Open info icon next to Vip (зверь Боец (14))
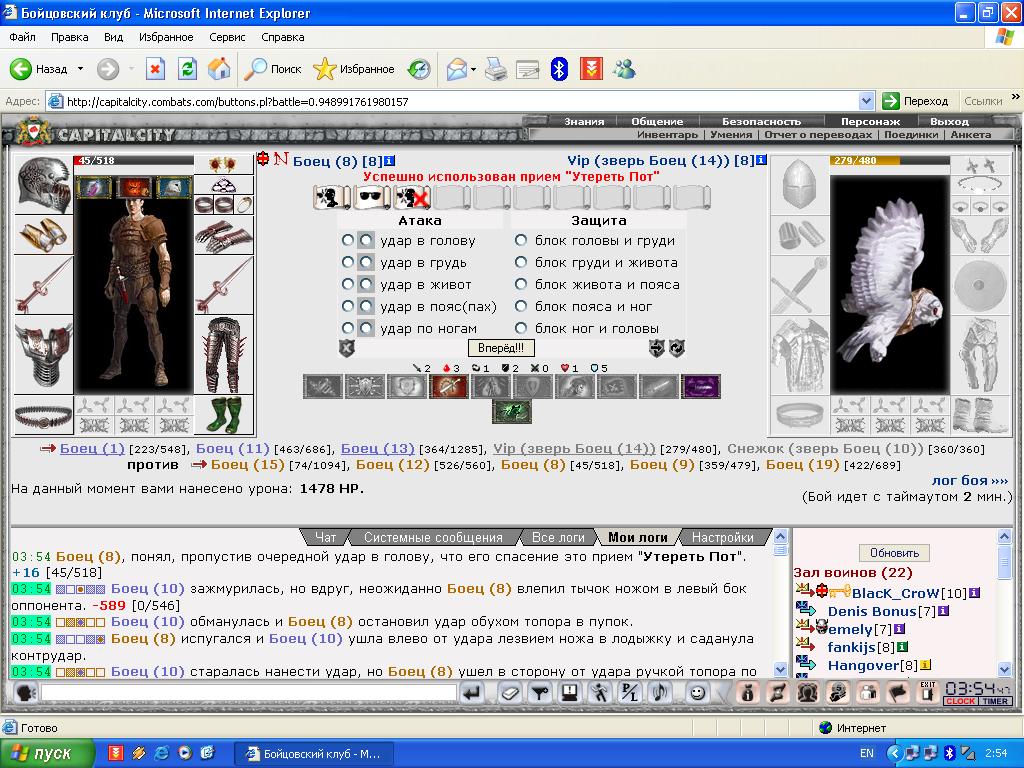This screenshot has height=768, width=1024. 761,161
